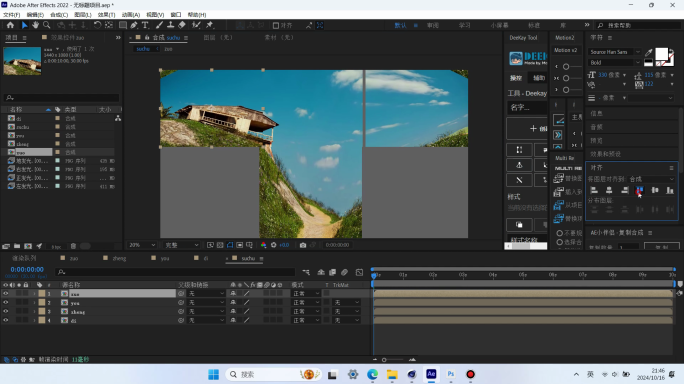Select the Zoom magnifier tool
The image size is (684, 384).
pos(47,25)
